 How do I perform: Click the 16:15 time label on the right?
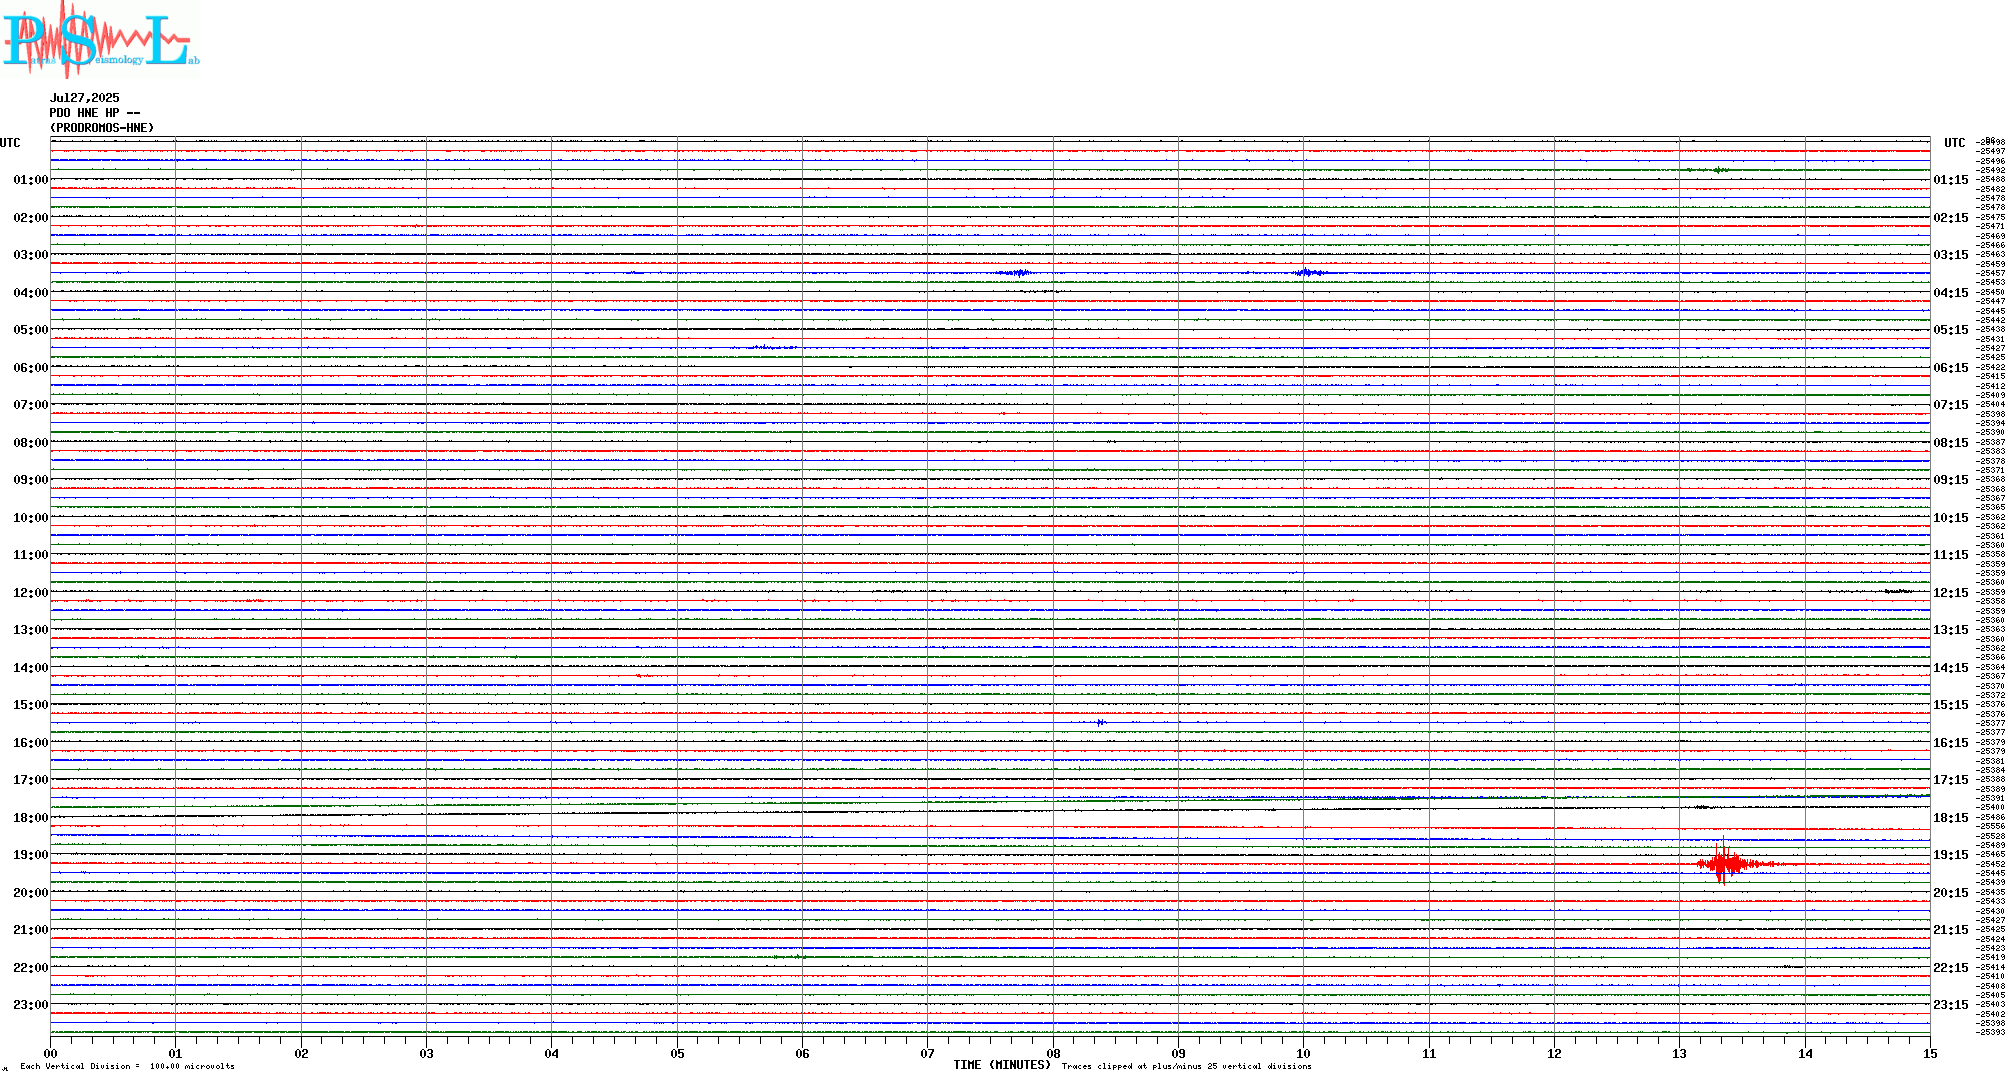point(1951,743)
